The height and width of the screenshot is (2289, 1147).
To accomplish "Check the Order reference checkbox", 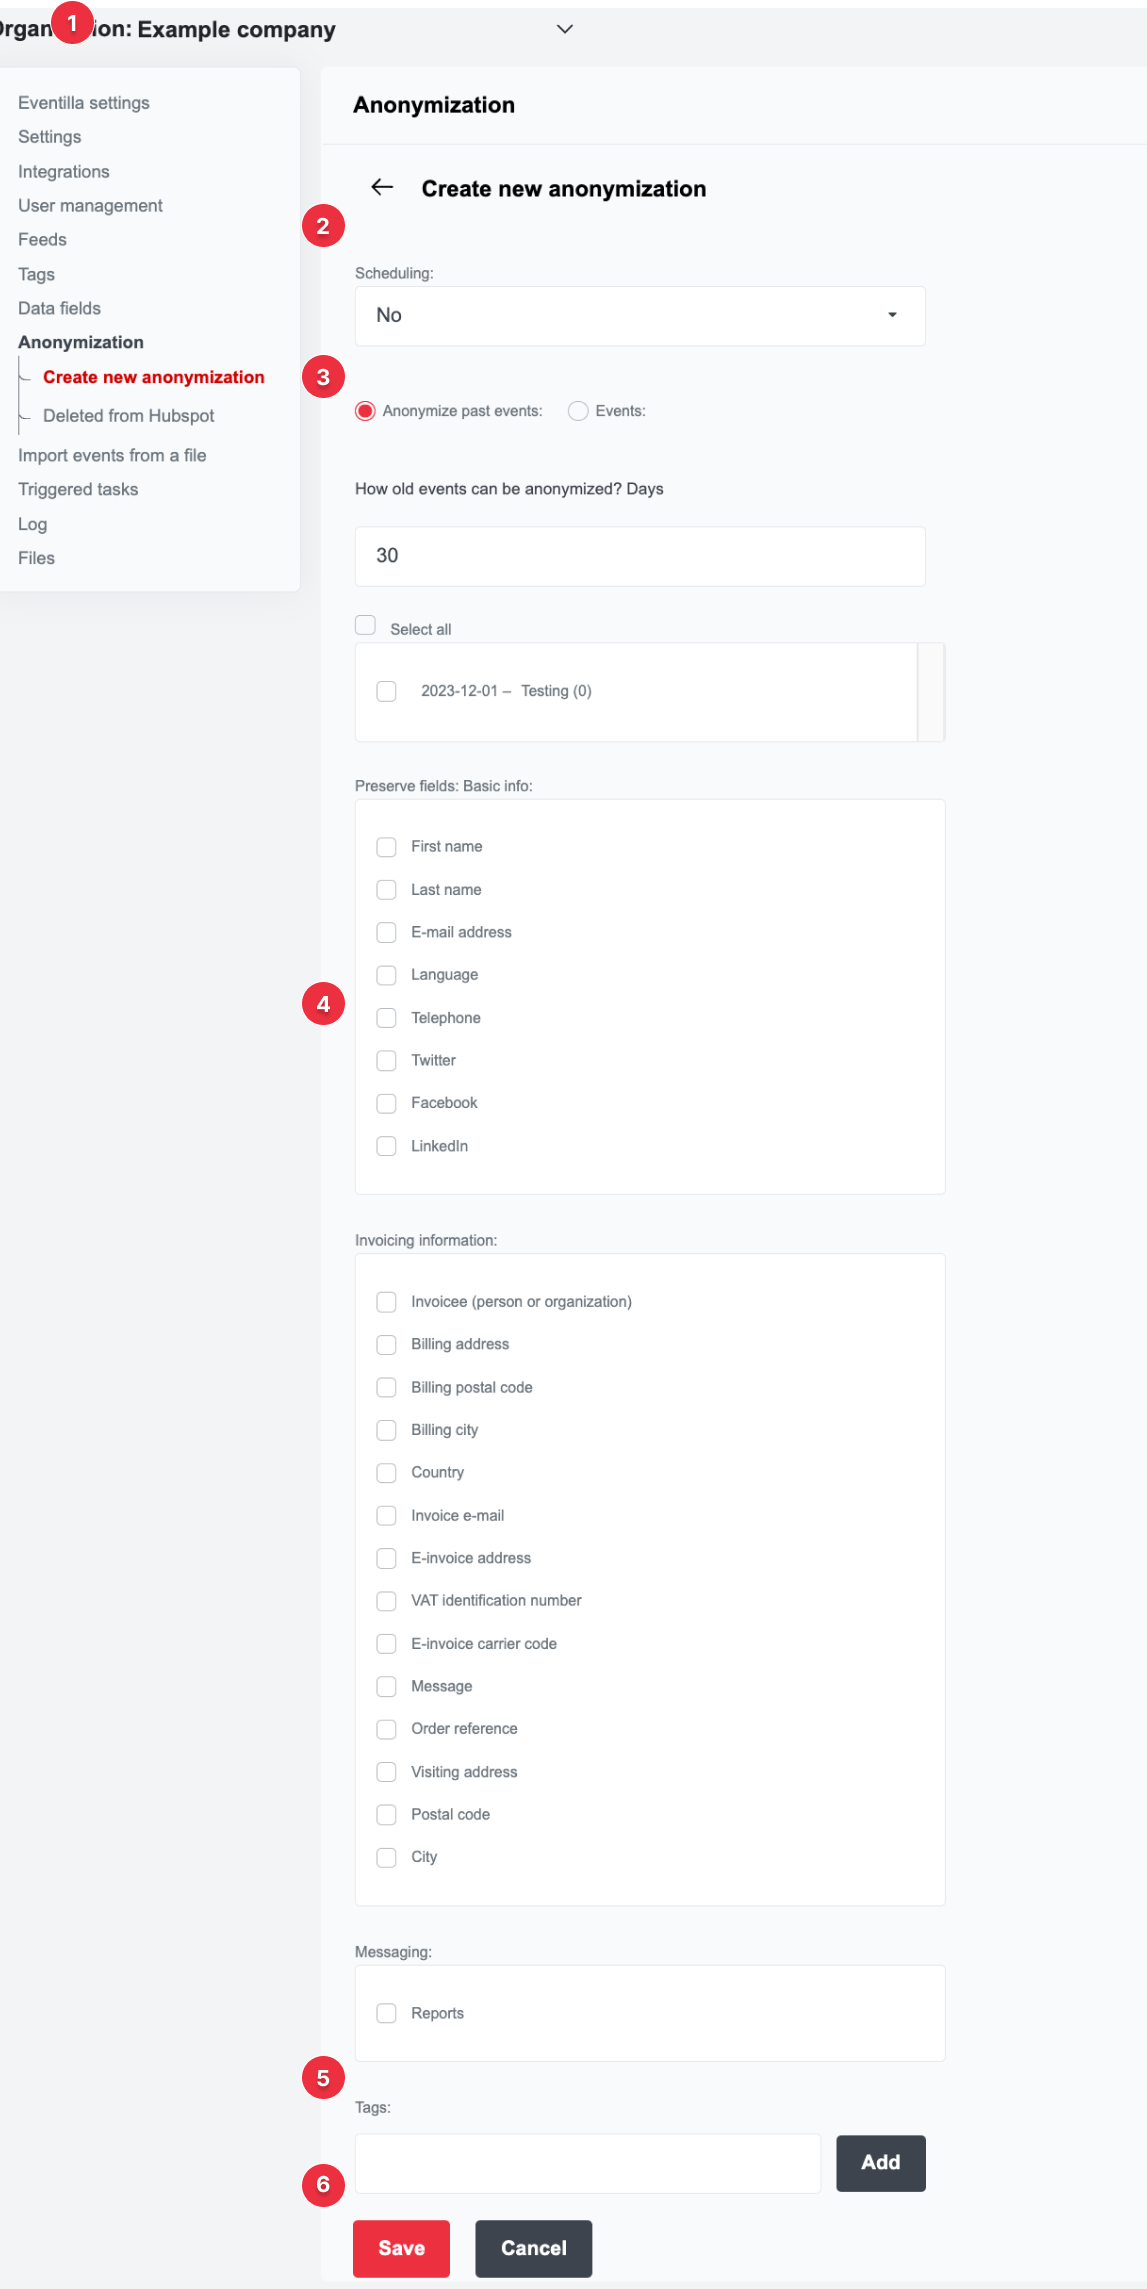I will (x=387, y=1729).
